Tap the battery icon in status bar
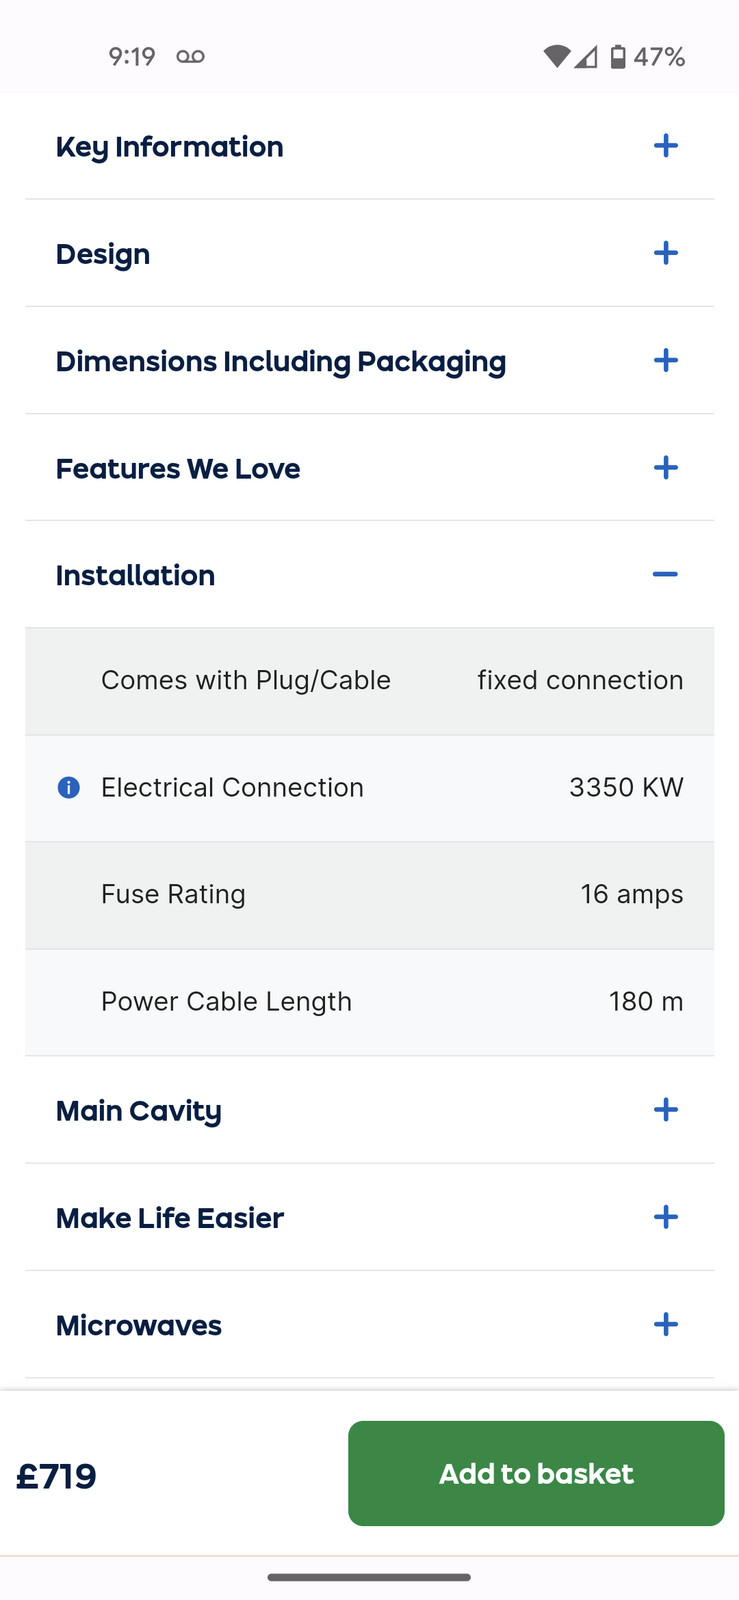The width and height of the screenshot is (739, 1600). (x=618, y=57)
